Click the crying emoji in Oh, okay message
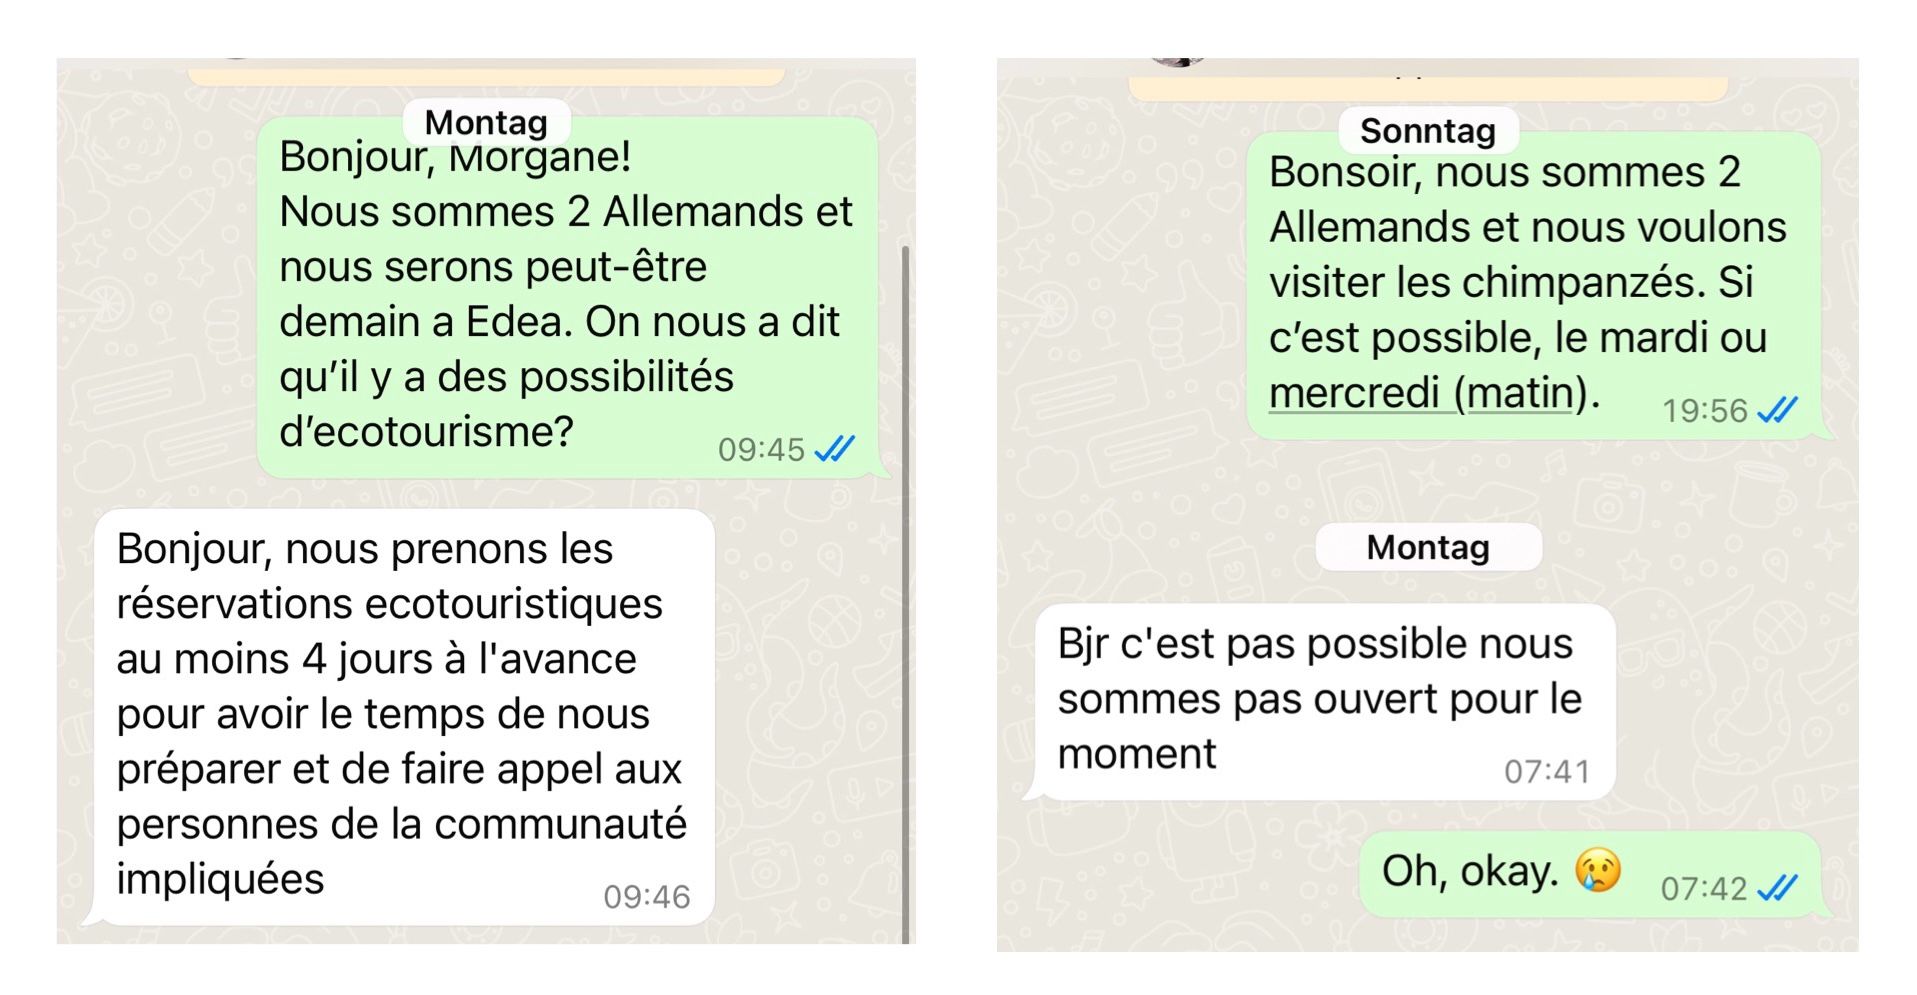This screenshot has height=995, width=1917. [1597, 871]
